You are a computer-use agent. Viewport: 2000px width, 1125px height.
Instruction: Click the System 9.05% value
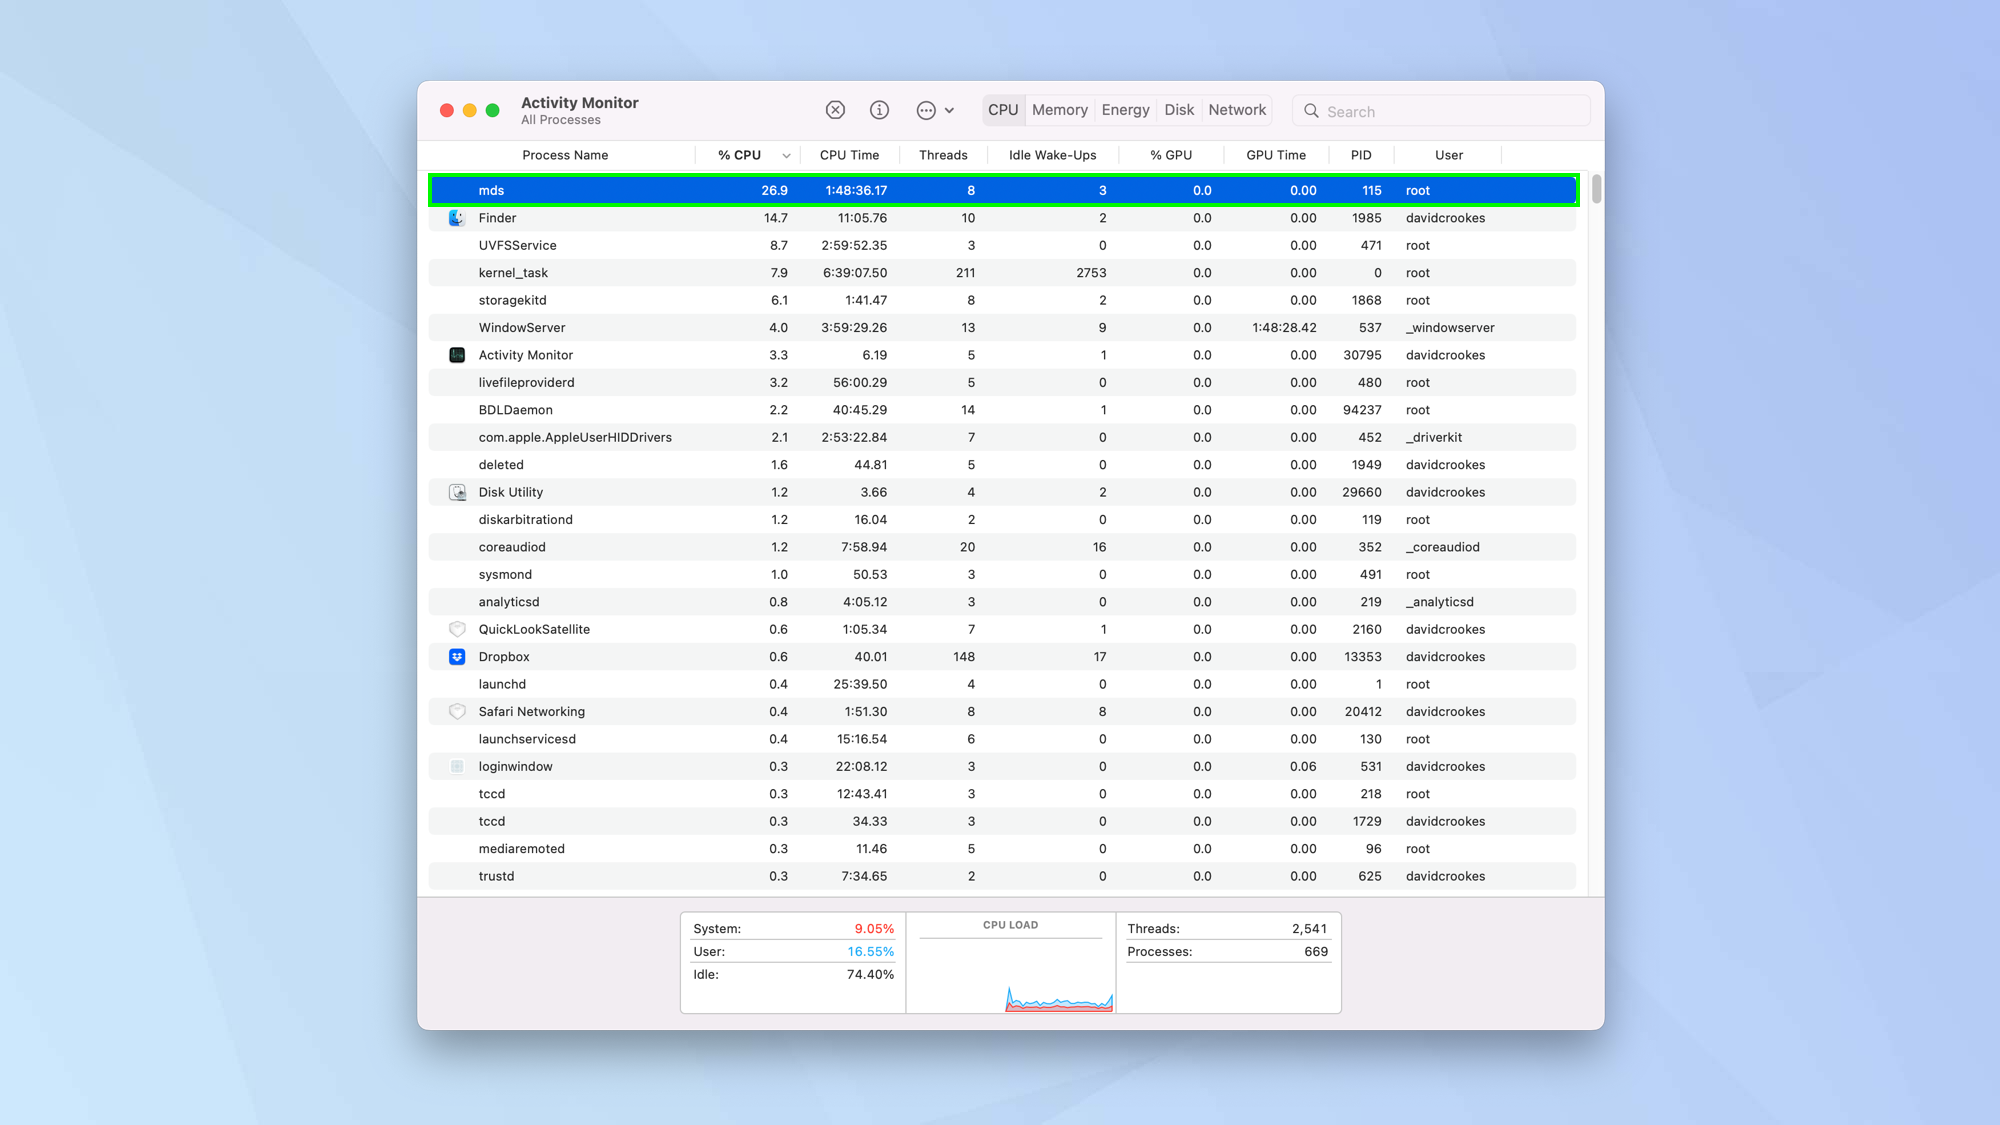[874, 929]
